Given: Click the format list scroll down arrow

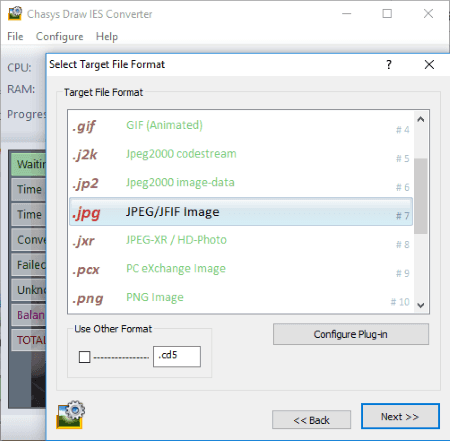Looking at the screenshot, I should (x=421, y=305).
